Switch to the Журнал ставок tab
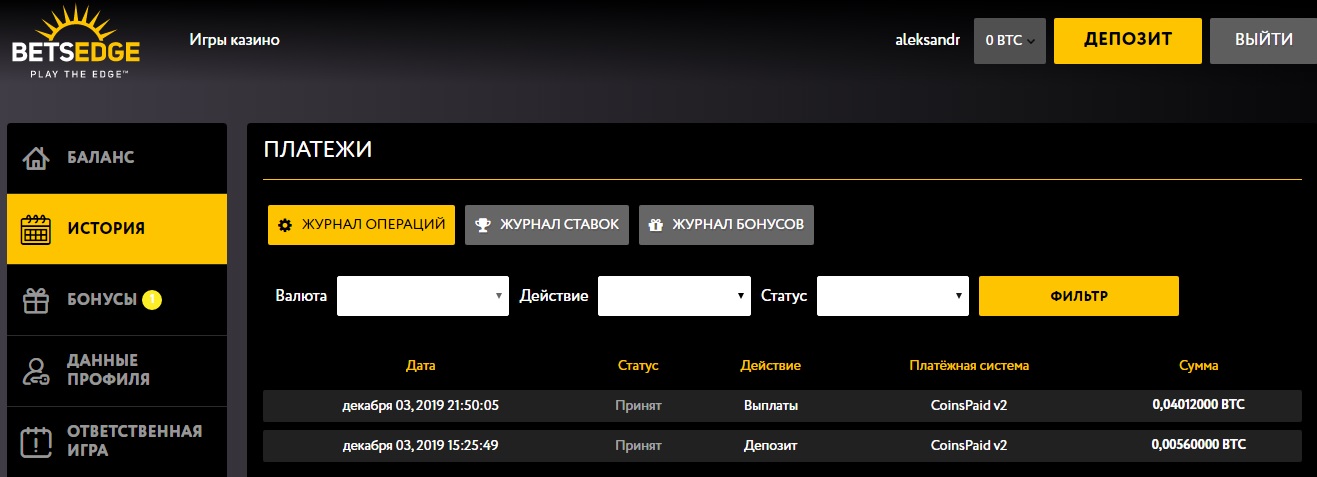 (547, 225)
